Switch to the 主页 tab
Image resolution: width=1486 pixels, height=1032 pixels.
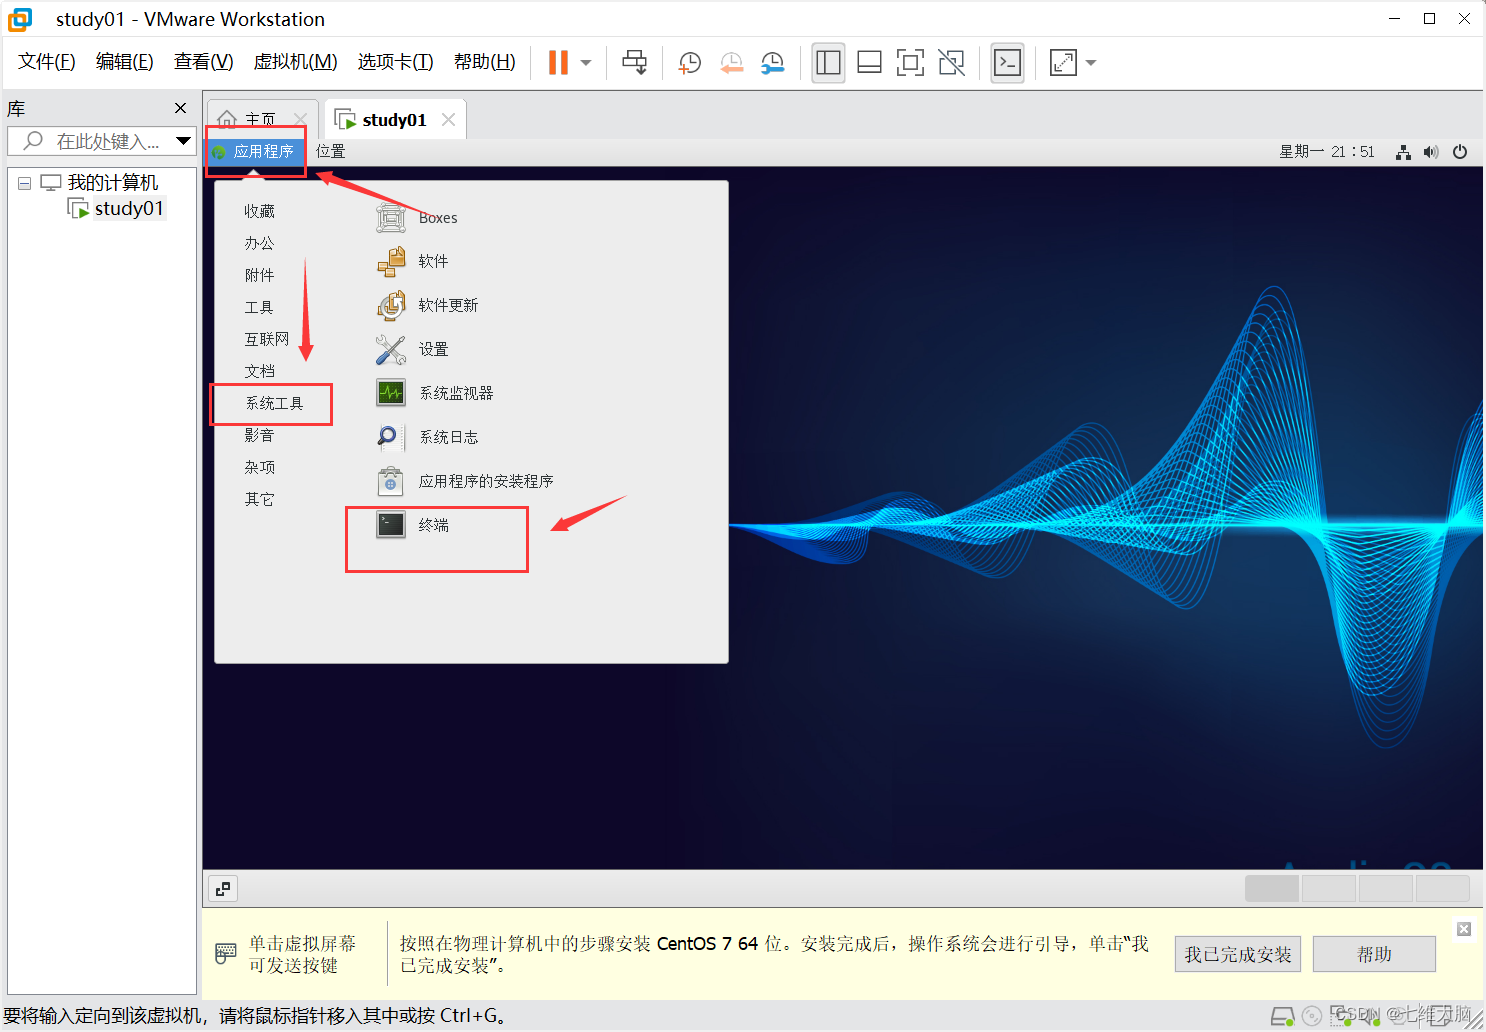259,120
